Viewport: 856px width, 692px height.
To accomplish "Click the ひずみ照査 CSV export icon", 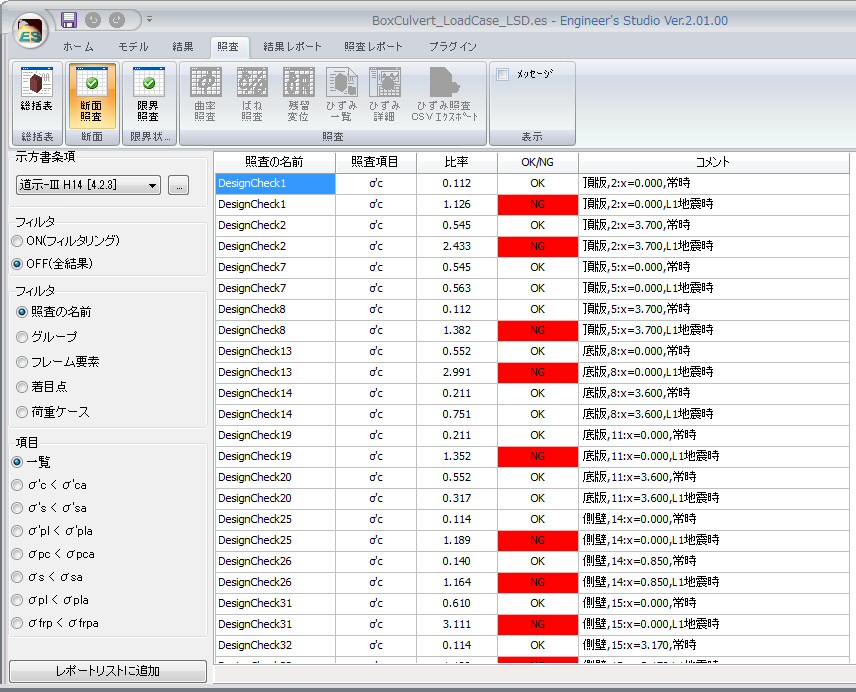I will point(444,96).
